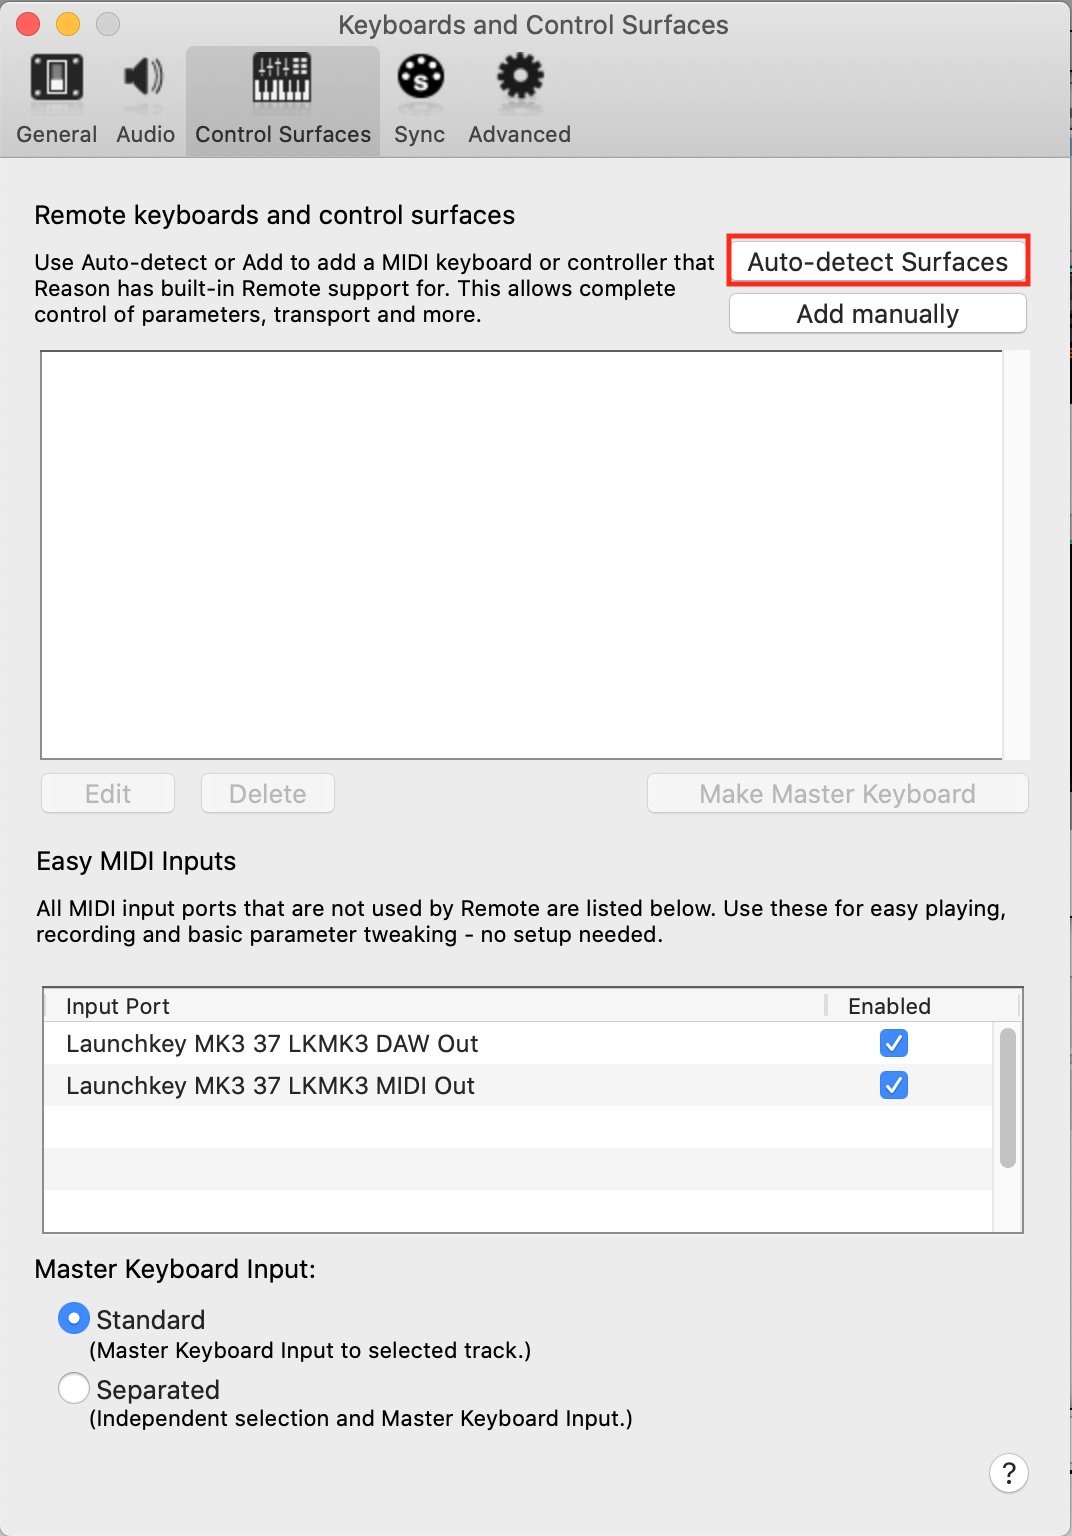Select the Launchkey MK3 37 LKMK3 MIDI Out row
Image resolution: width=1072 pixels, height=1536 pixels.
tap(518, 1085)
